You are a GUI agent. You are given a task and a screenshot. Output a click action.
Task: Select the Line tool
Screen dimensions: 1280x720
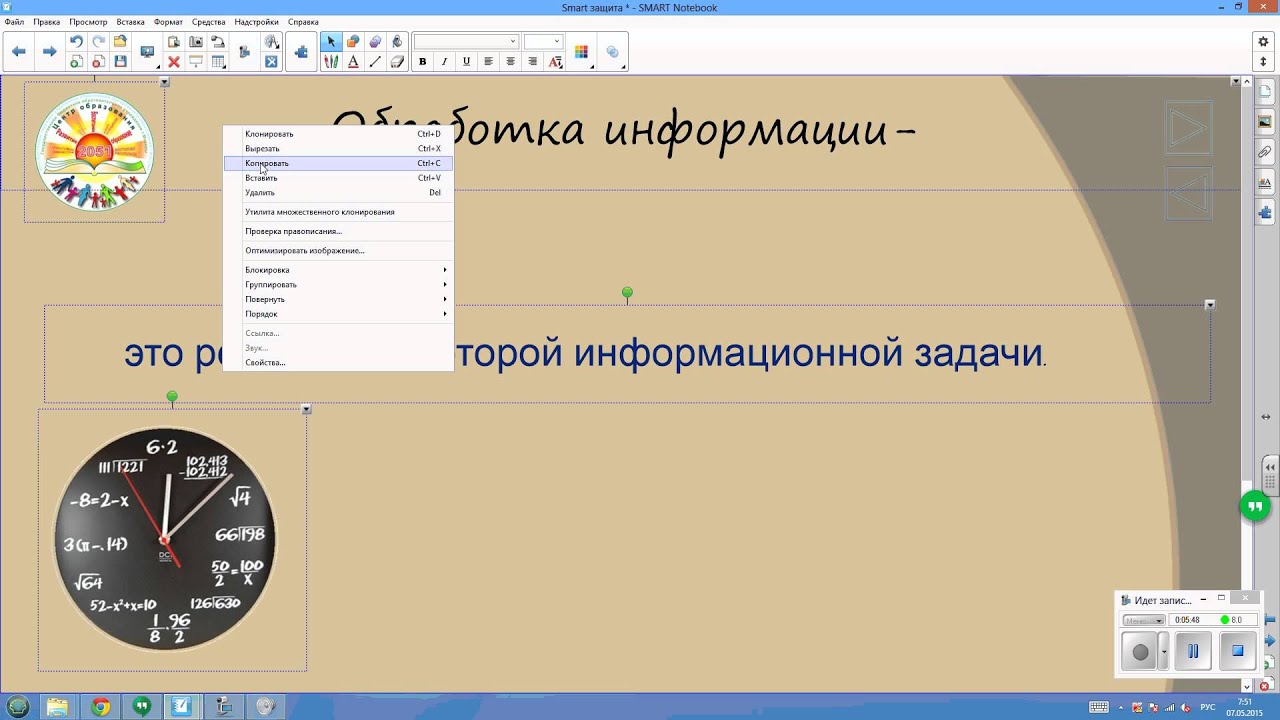(375, 61)
